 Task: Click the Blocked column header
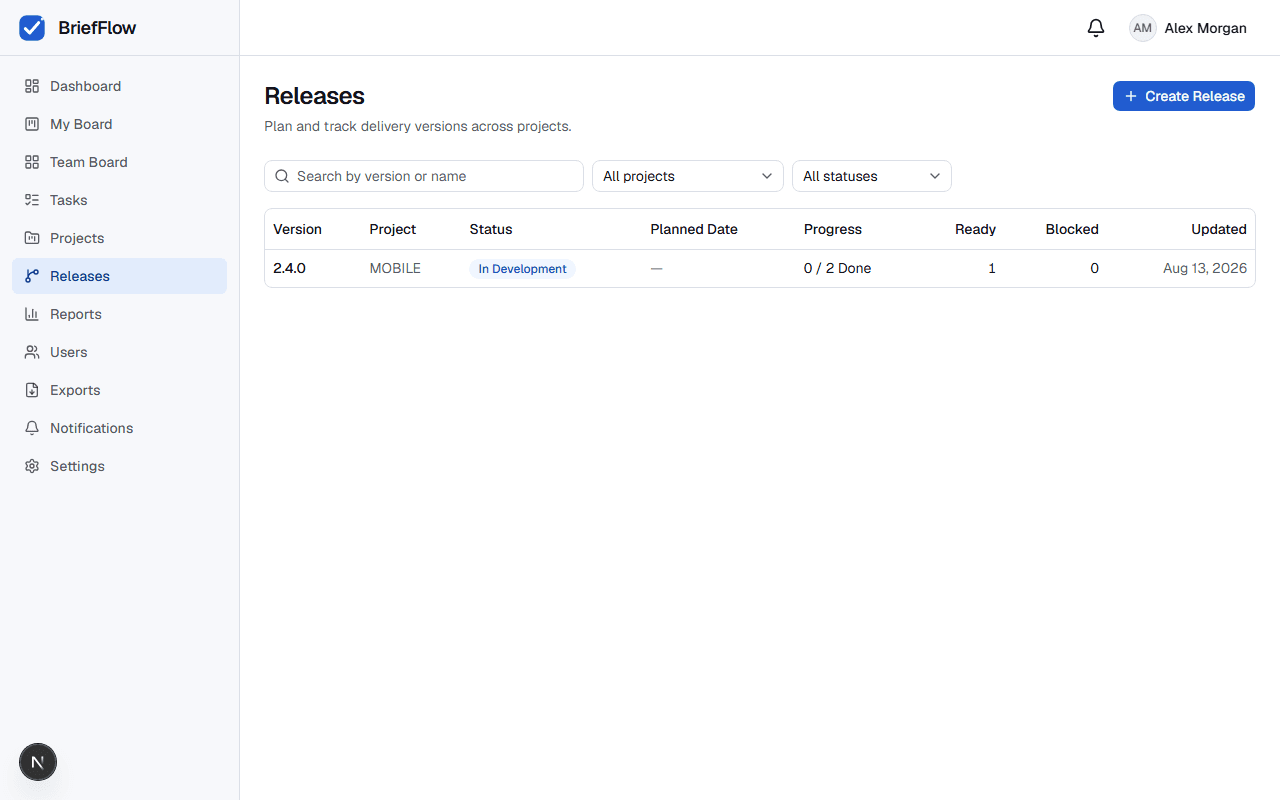point(1072,229)
